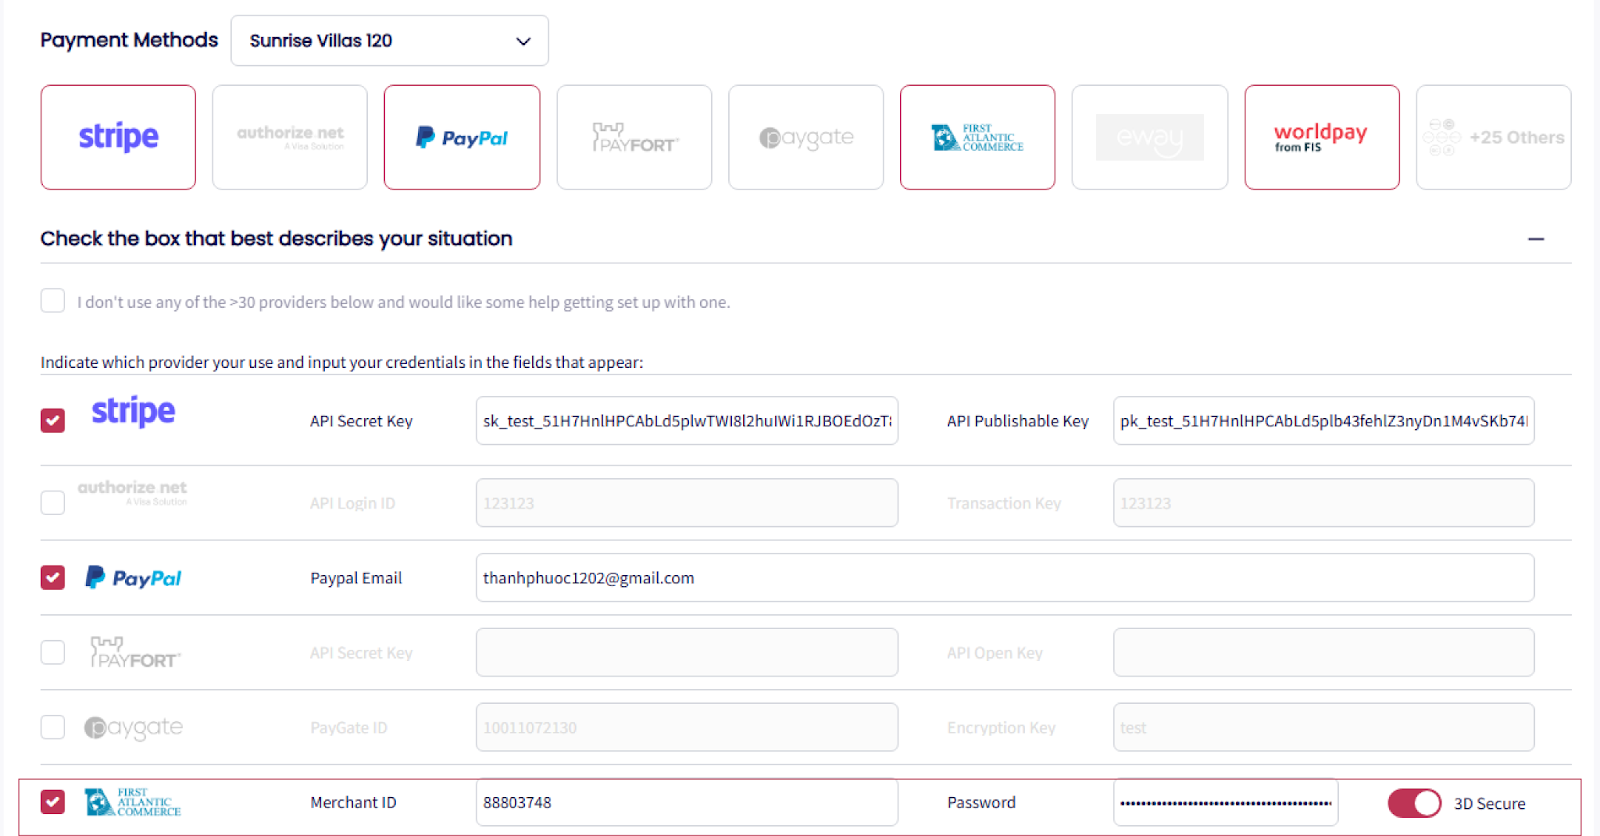Screen dimensions: 1600x836
Task: Select the First Atlantic Commerce payment card
Action: coord(978,137)
